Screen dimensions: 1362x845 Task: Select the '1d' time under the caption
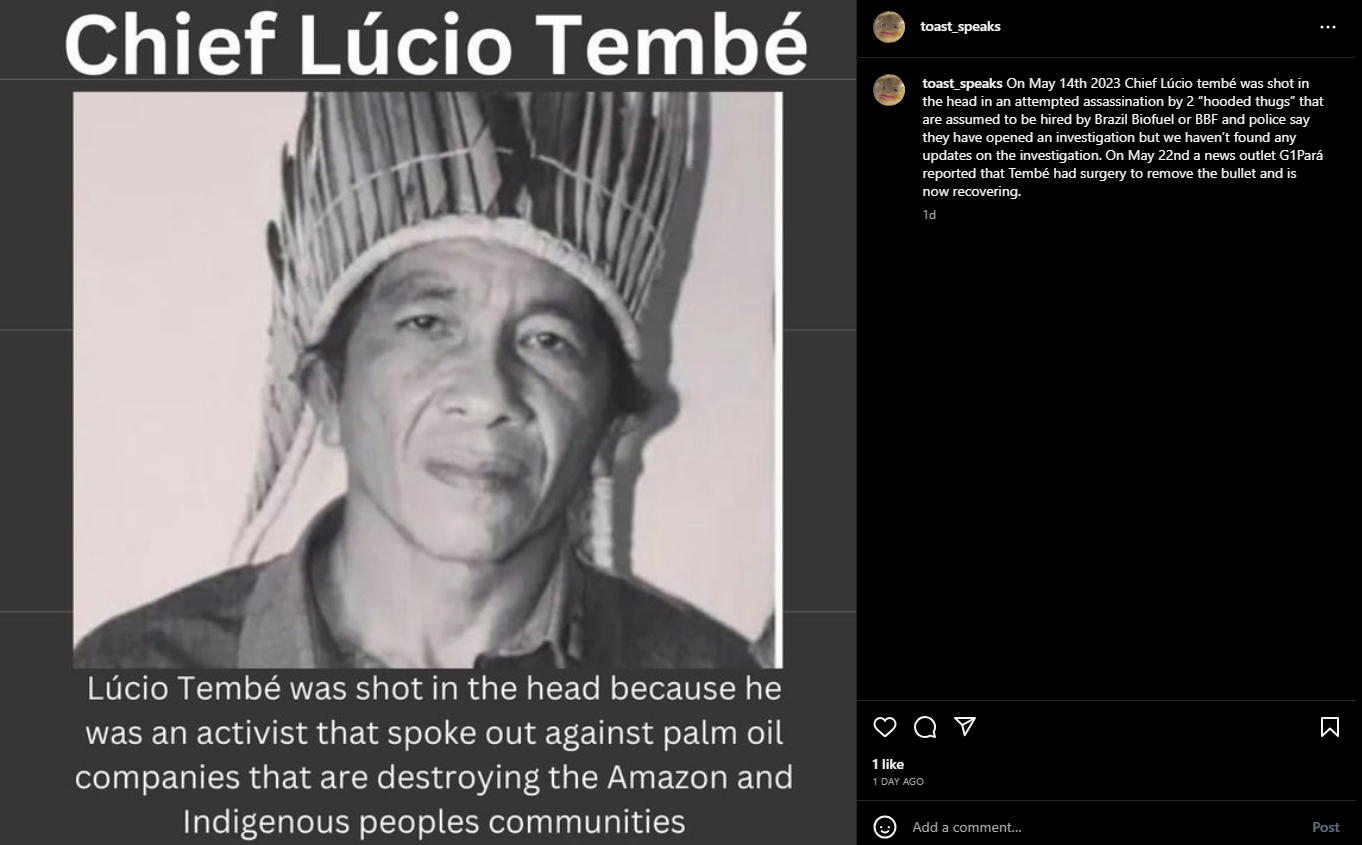929,214
